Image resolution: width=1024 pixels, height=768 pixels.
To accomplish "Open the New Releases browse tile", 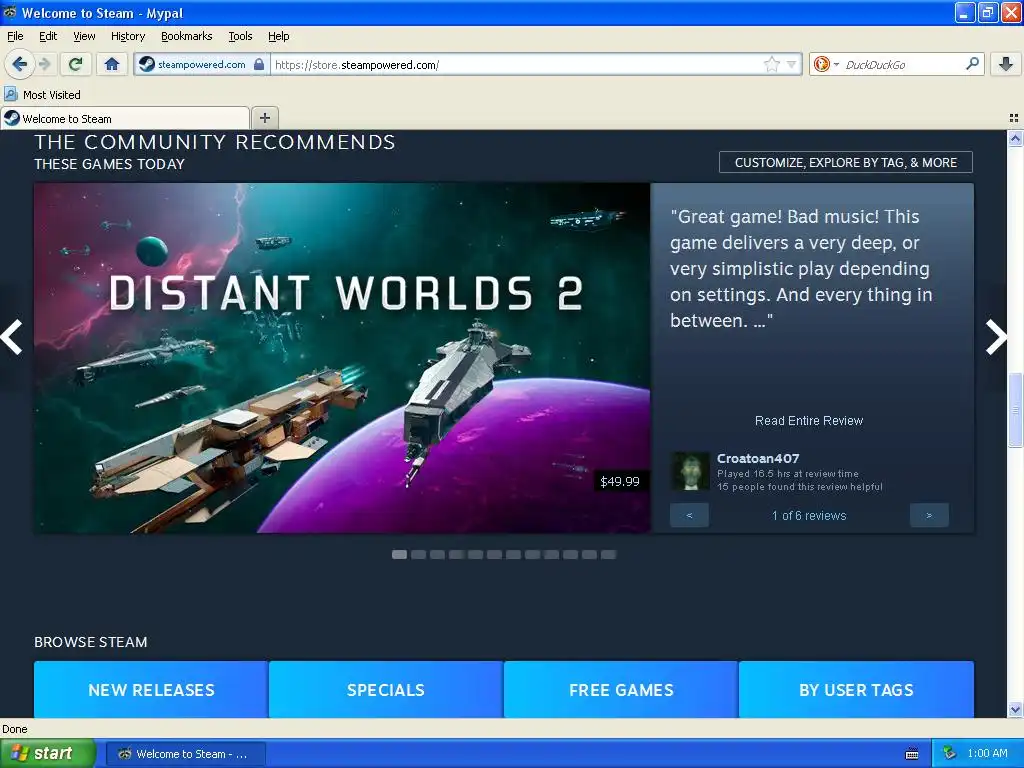I will click(x=151, y=690).
